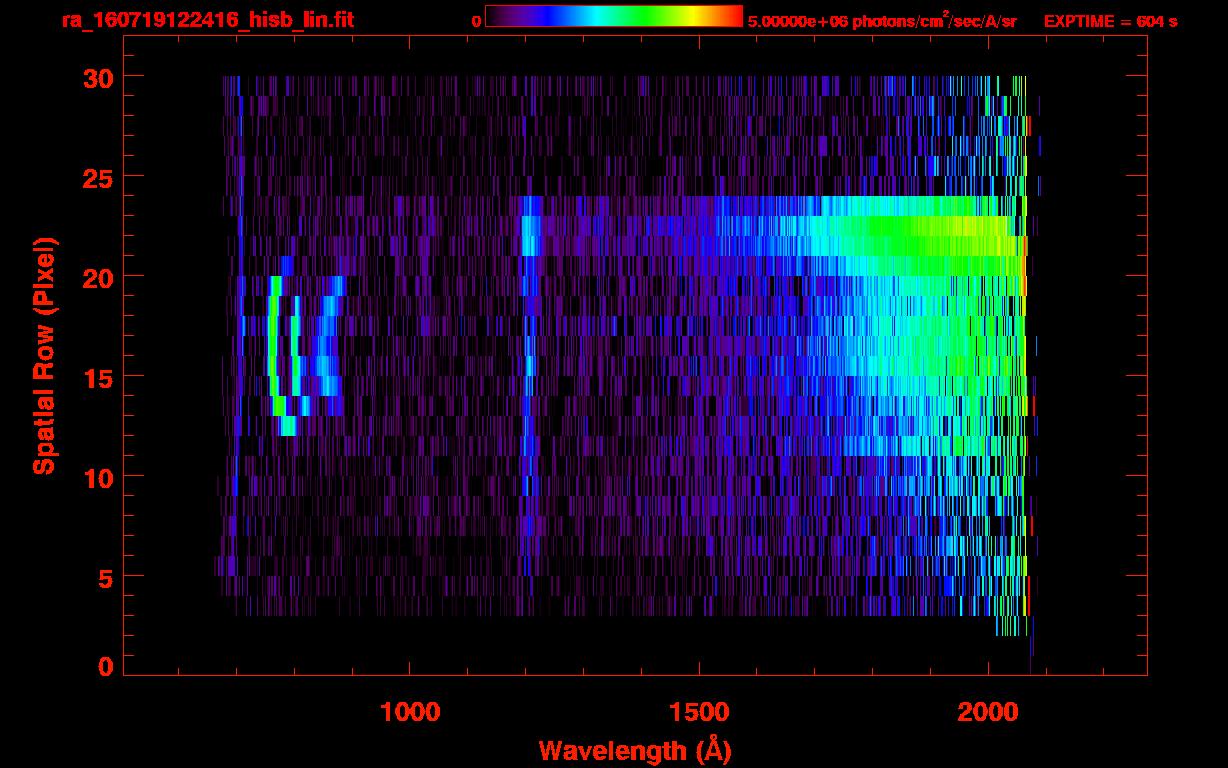Click the 5.00000e+06 photons colorbar maximum label
1228x768 pixels.
[882, 21]
